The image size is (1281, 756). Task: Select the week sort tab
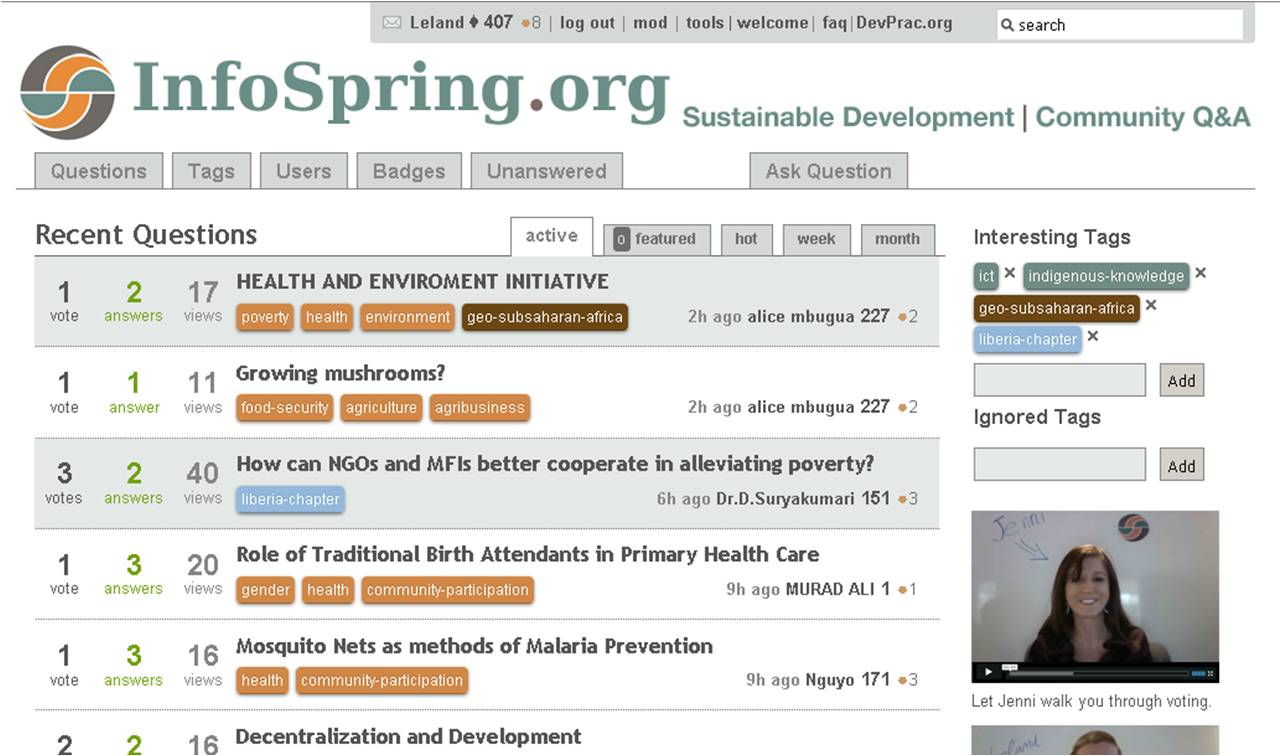[816, 239]
